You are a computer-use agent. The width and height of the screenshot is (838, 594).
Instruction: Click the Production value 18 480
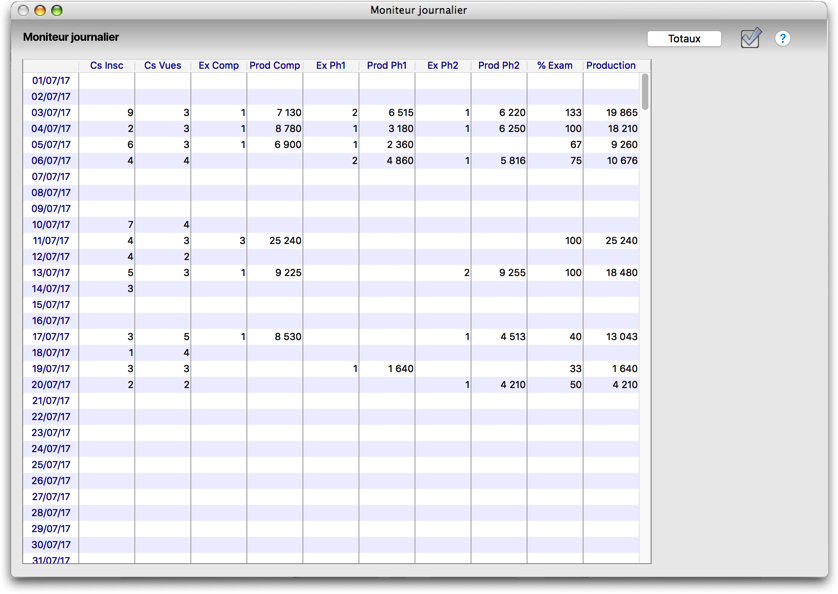tap(622, 273)
